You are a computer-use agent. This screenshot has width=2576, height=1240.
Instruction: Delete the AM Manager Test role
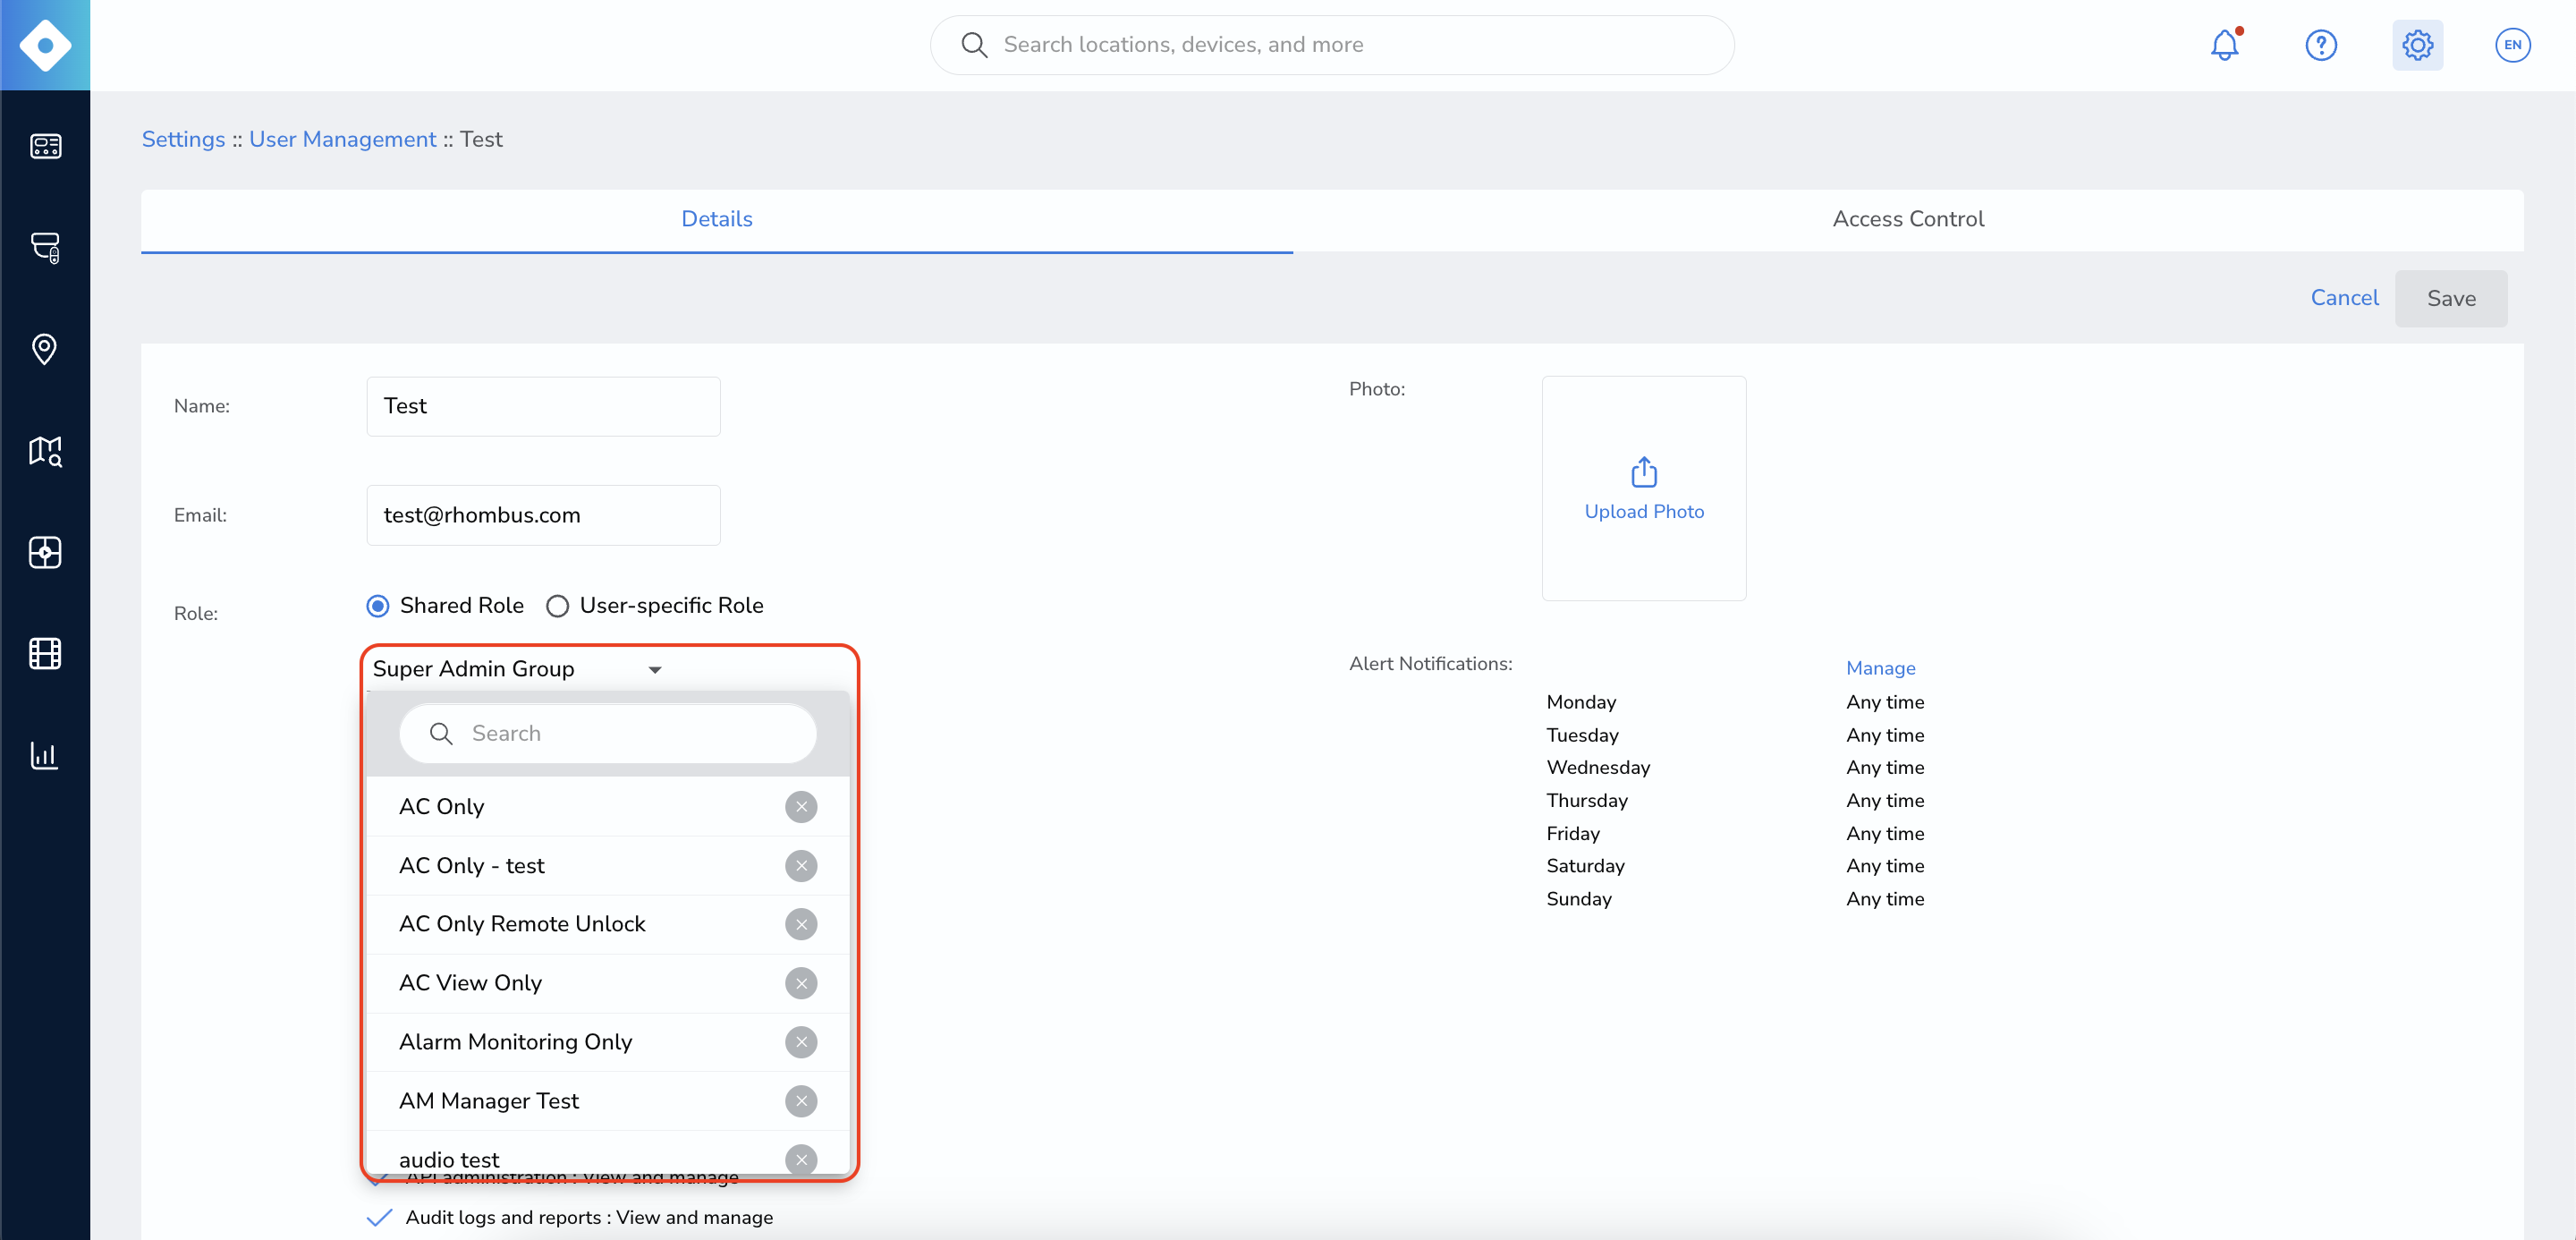click(x=801, y=1101)
